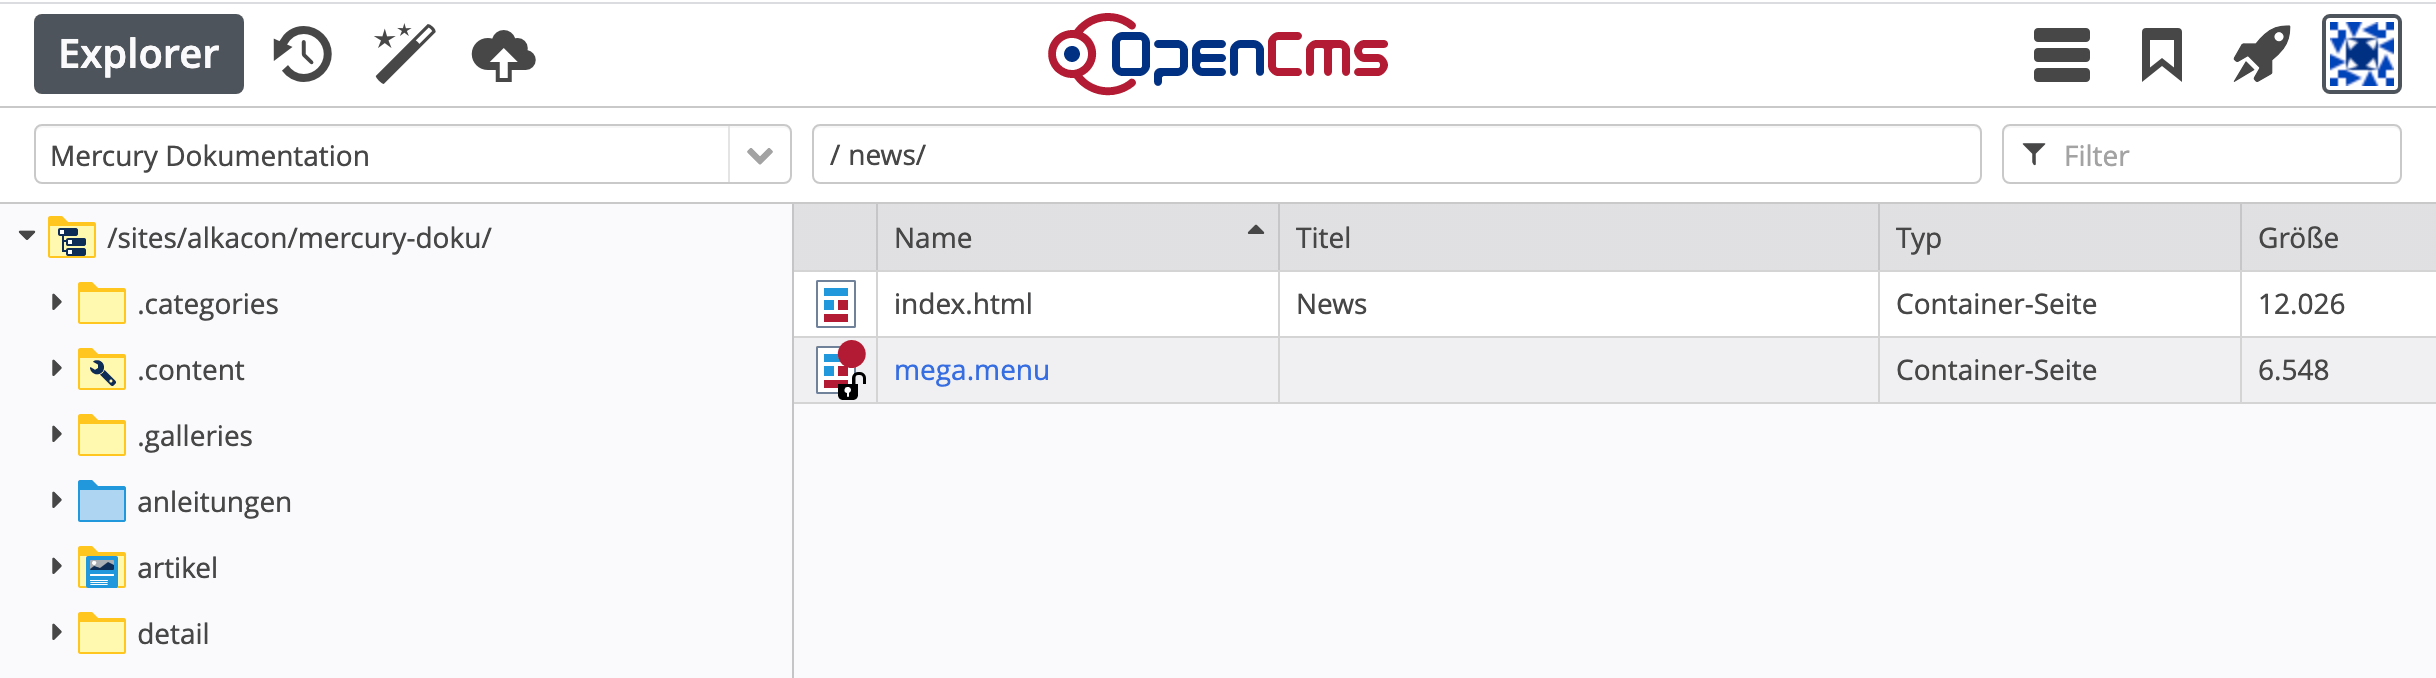Viewport: 2436px width, 678px height.
Task: Open the magic wand new-resource wizard
Action: click(404, 54)
